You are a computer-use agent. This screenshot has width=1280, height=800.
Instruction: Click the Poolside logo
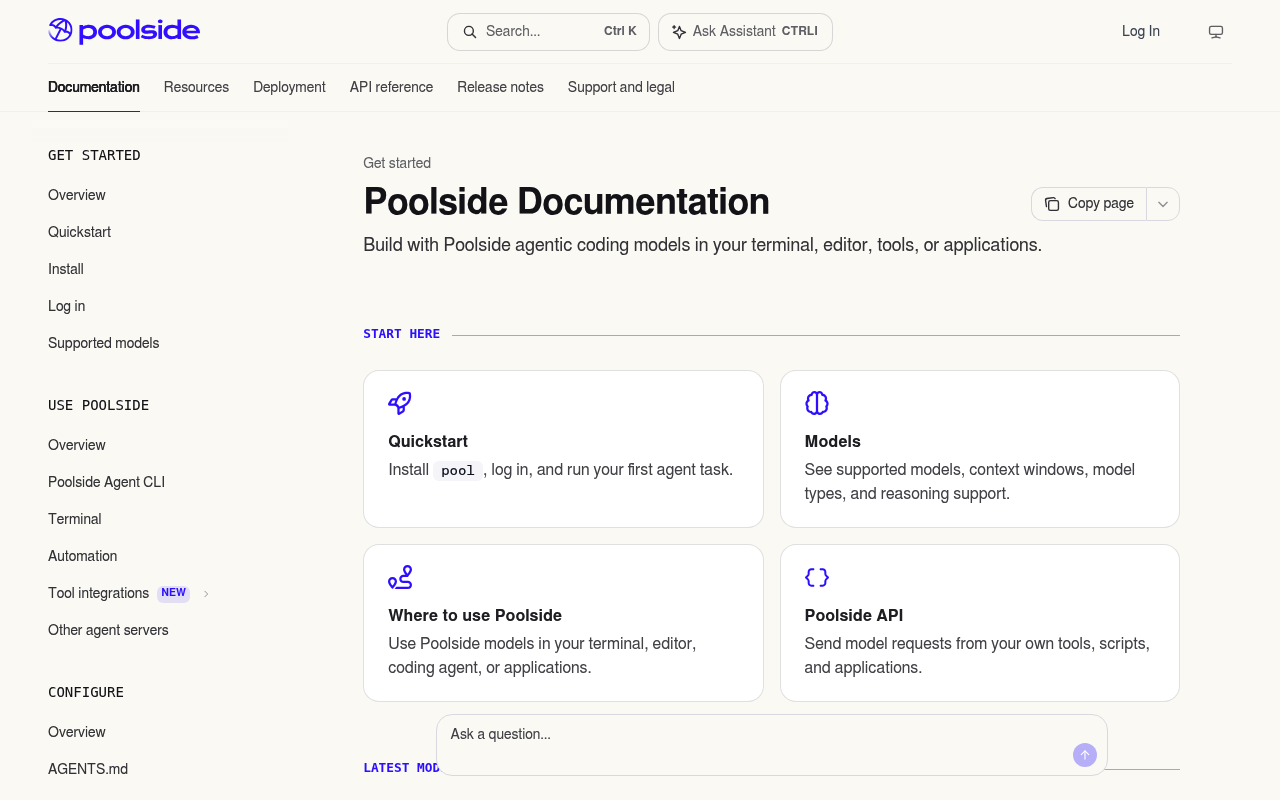pos(124,31)
